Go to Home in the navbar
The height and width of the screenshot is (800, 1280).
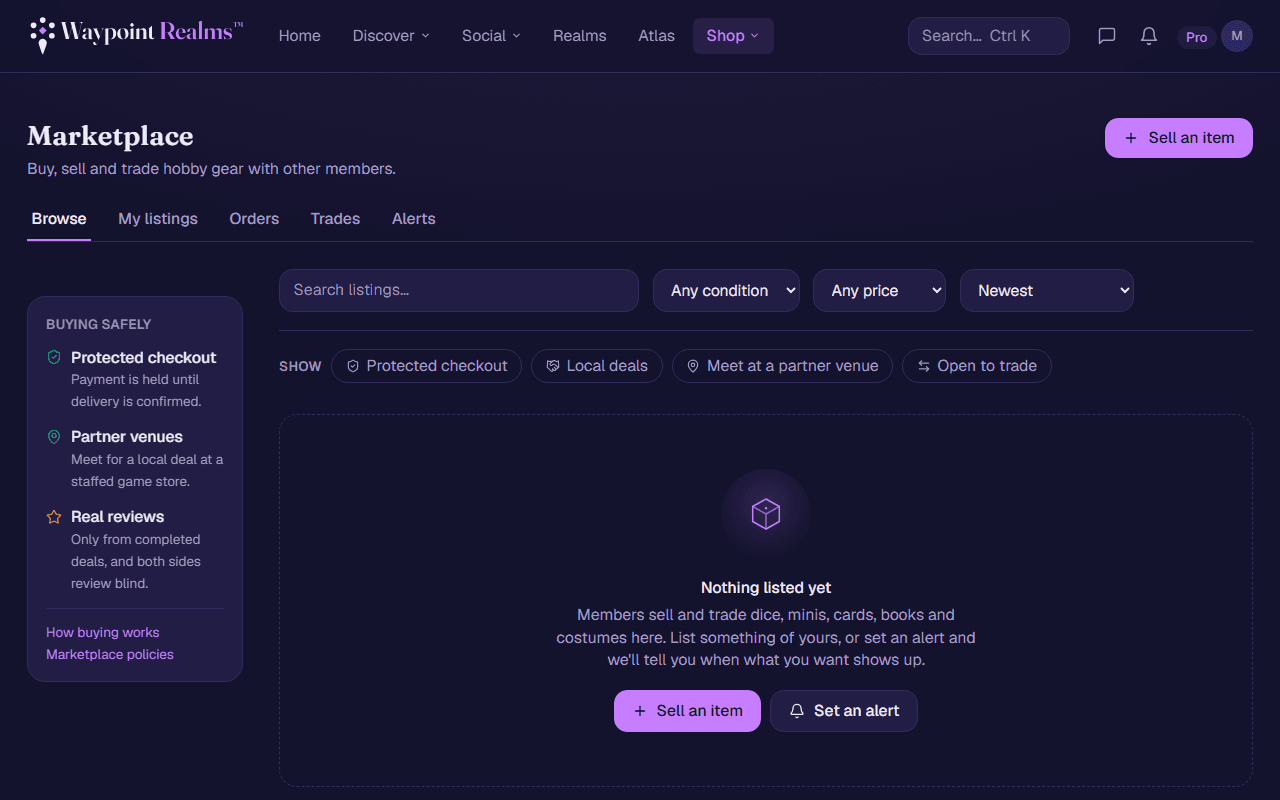300,36
